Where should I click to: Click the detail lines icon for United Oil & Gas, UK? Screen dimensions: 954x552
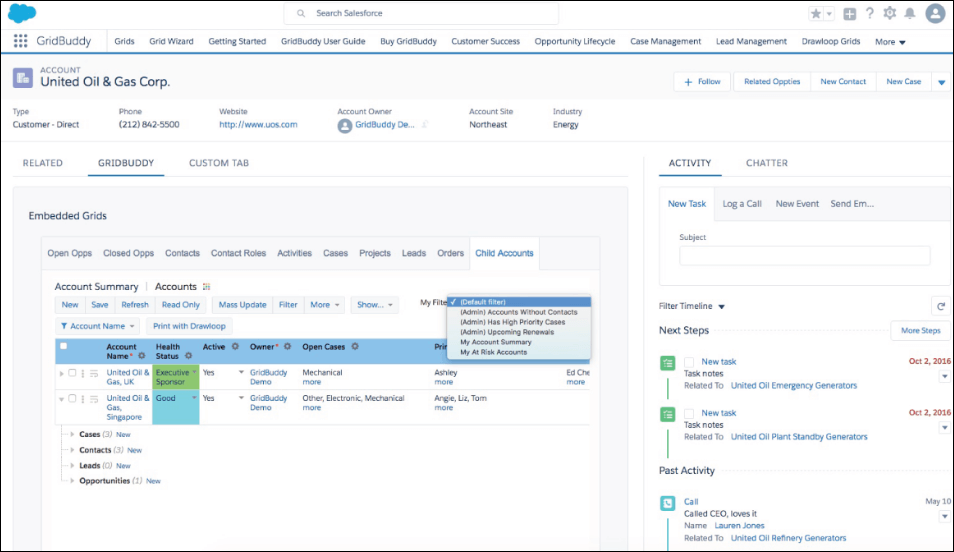94,373
